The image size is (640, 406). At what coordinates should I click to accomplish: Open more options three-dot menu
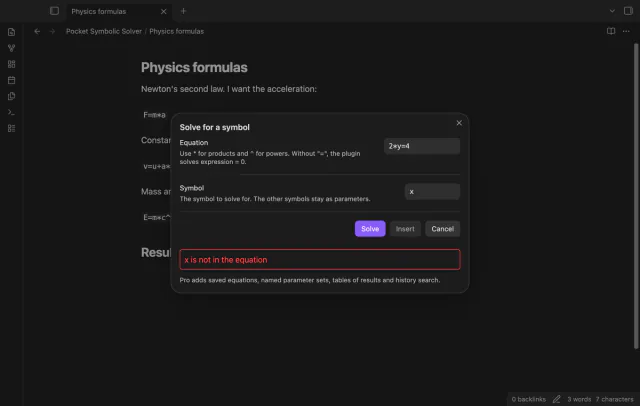click(626, 31)
